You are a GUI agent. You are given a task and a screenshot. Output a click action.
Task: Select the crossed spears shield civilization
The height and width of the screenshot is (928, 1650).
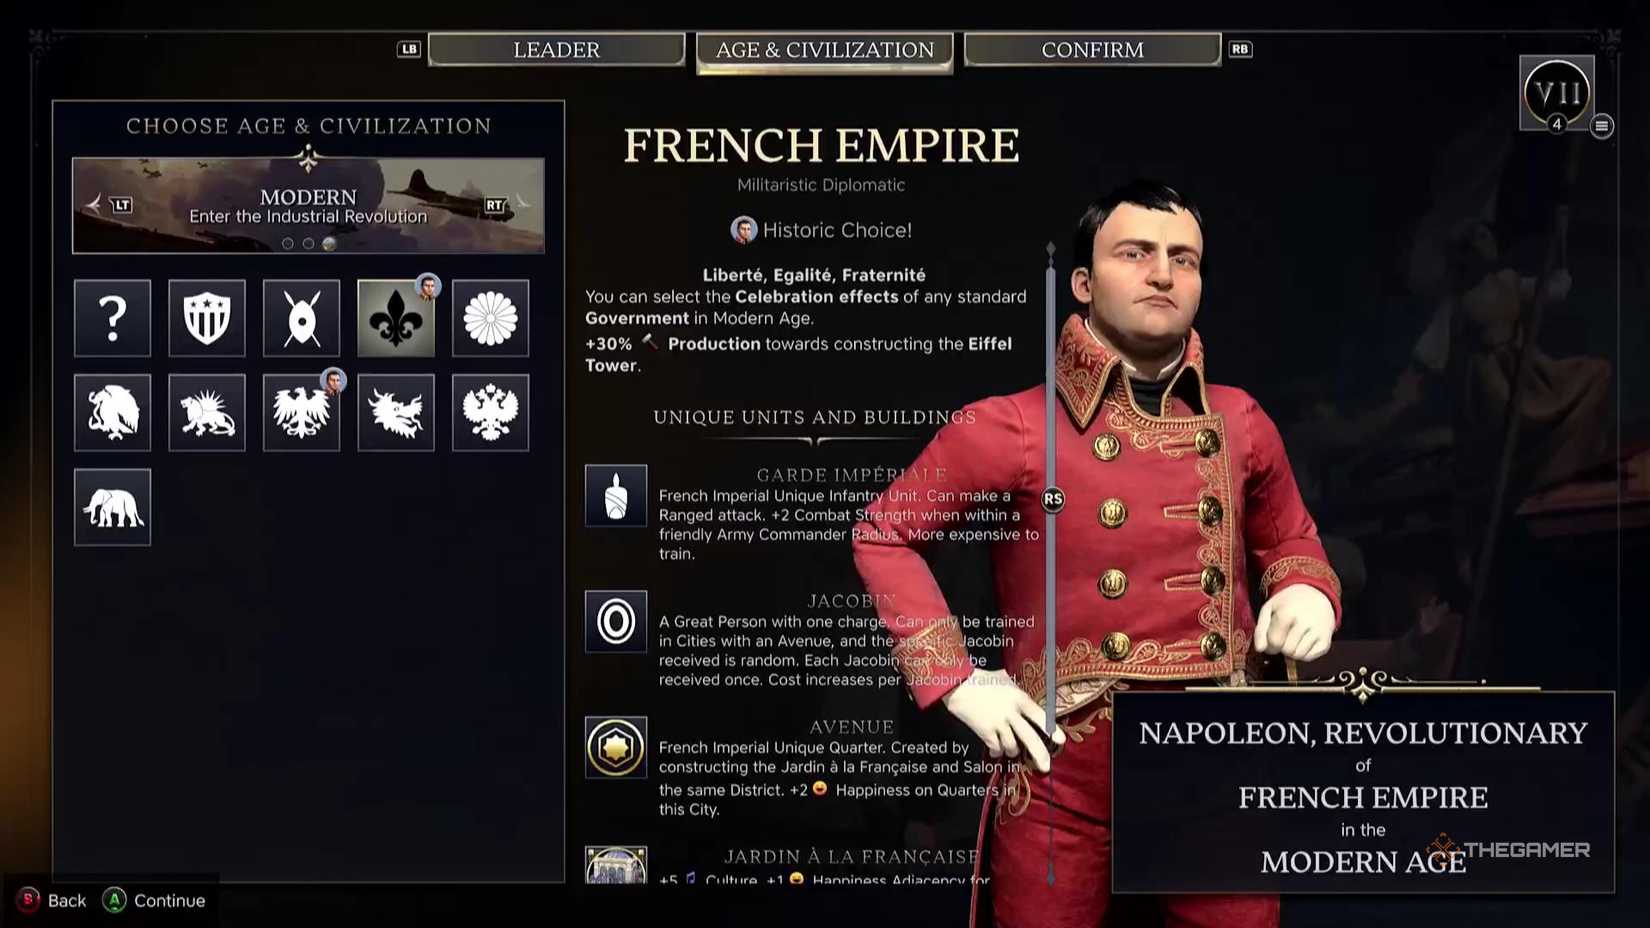pos(301,318)
